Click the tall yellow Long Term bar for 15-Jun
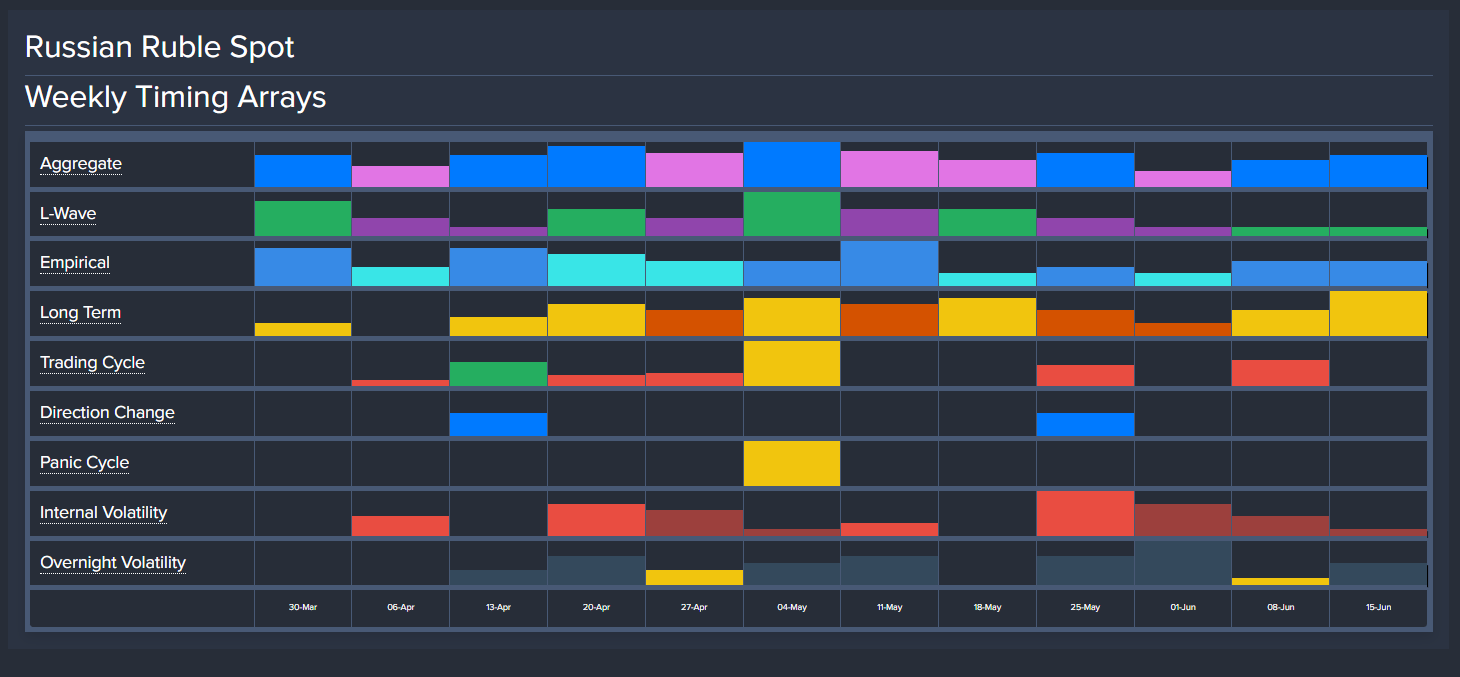 pos(1378,314)
